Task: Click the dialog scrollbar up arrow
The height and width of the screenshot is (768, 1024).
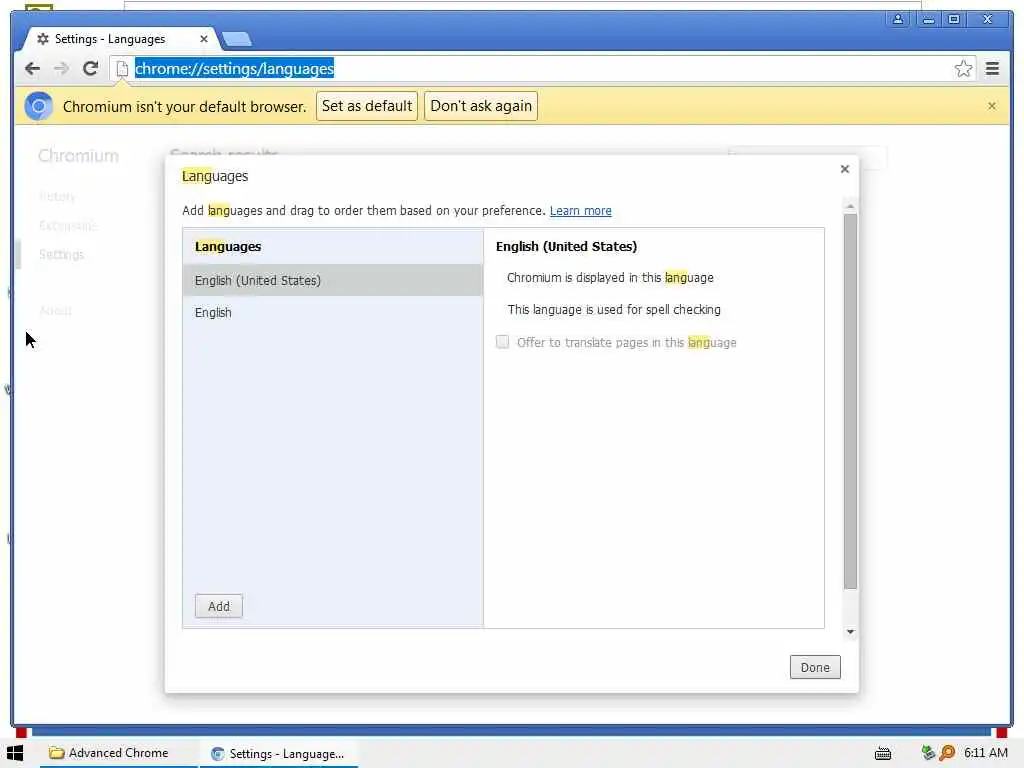Action: click(850, 206)
